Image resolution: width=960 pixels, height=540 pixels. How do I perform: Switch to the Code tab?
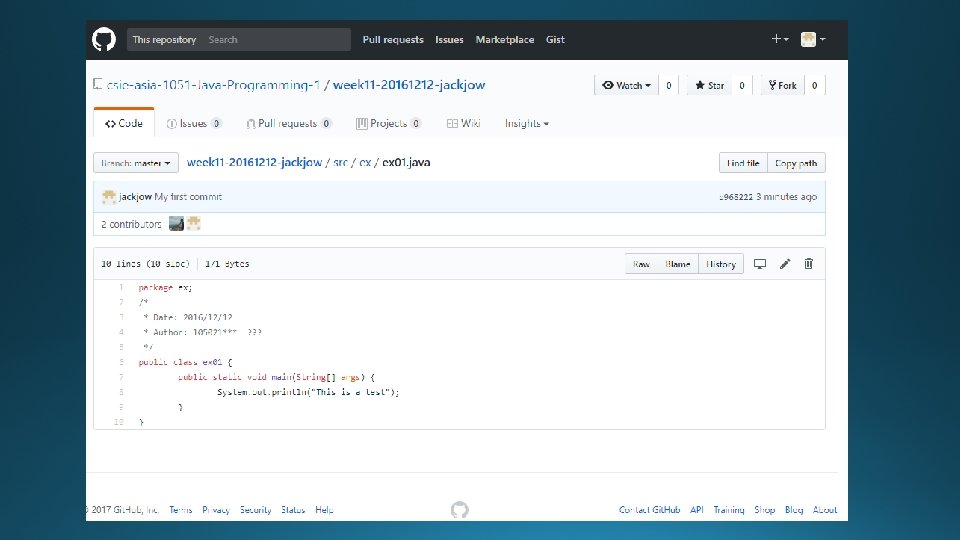(124, 123)
